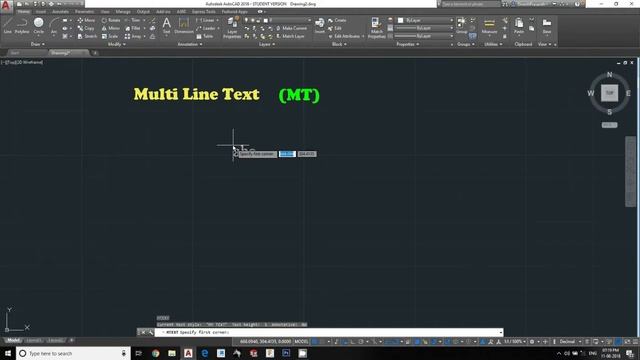Screen dimensions: 640x360
Task: Click the Linear dimension tool
Action: (205, 20)
